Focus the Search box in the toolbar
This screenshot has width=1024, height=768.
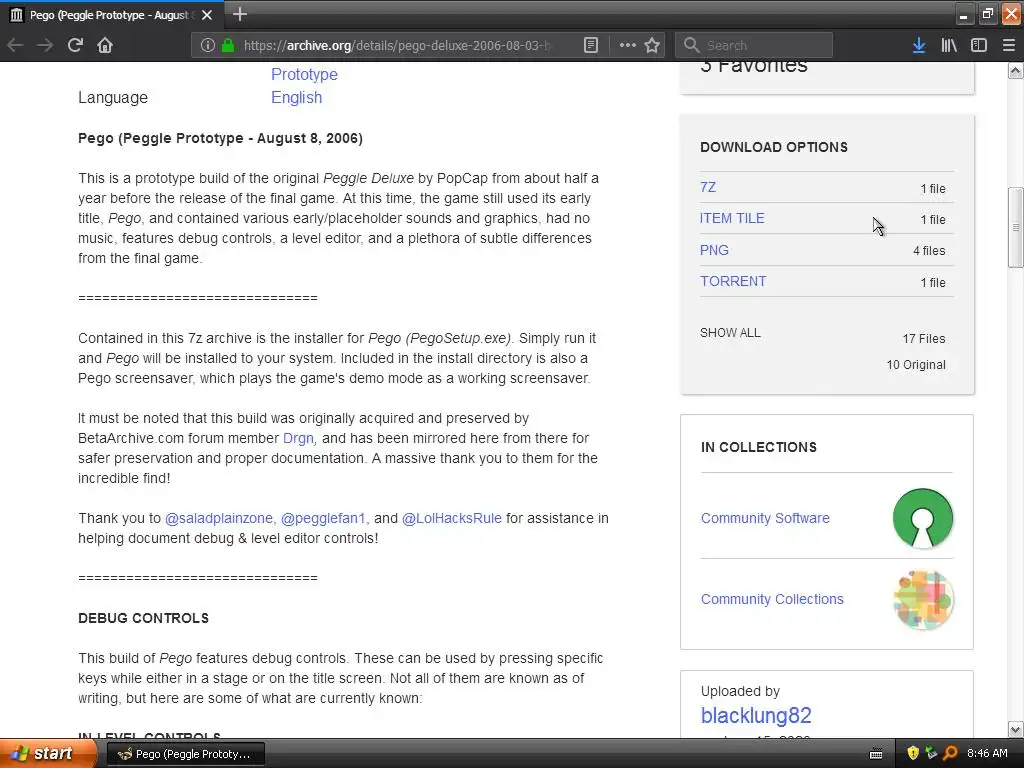754,45
